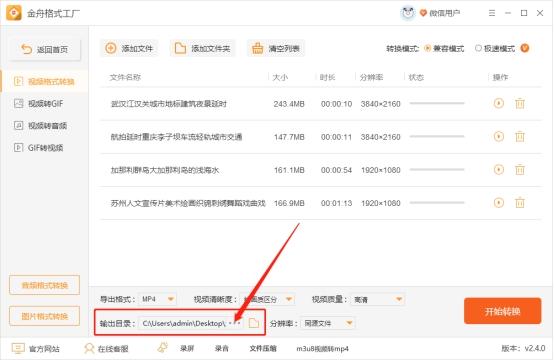Viewport: 554px width, 360px height.
Task: Switch to 视频转GIF sidebar tab
Action: pyautogui.click(x=45, y=104)
